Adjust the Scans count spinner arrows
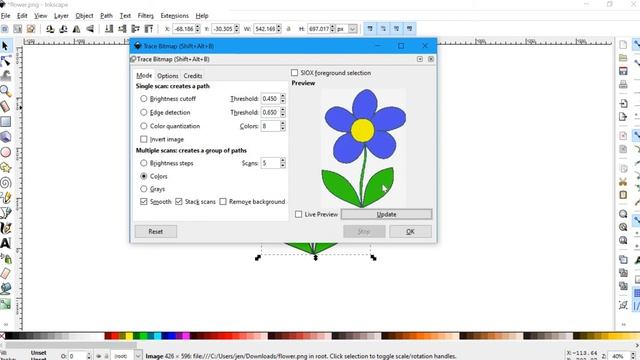Screen dimensions: 640x360 pos(283,163)
